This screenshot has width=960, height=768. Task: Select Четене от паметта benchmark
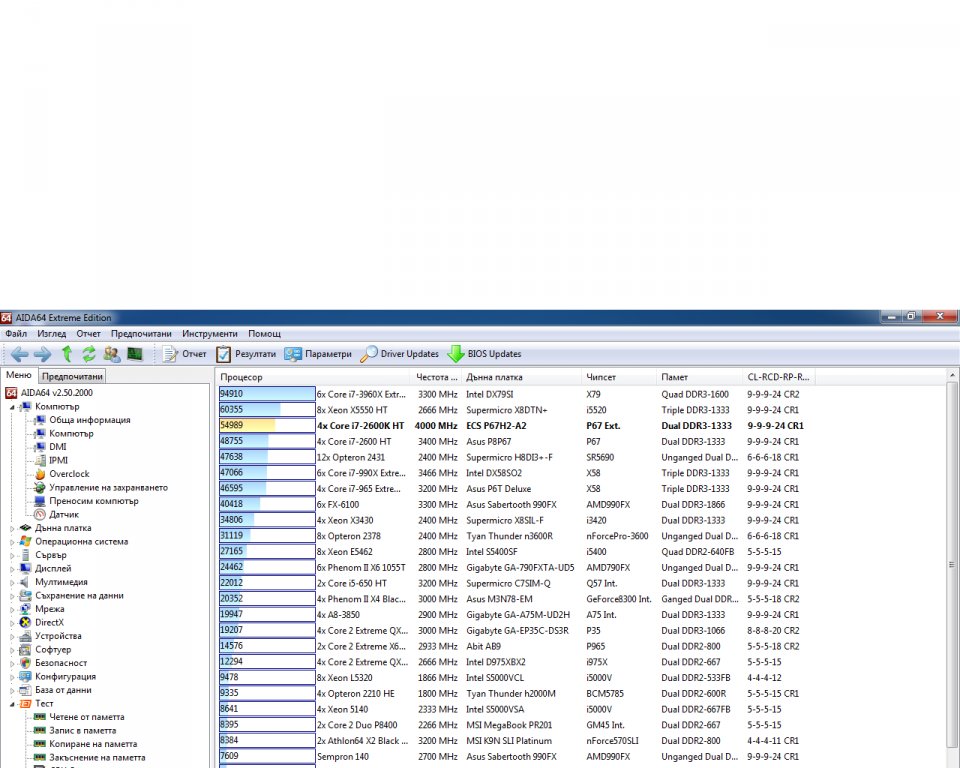[x=86, y=717]
